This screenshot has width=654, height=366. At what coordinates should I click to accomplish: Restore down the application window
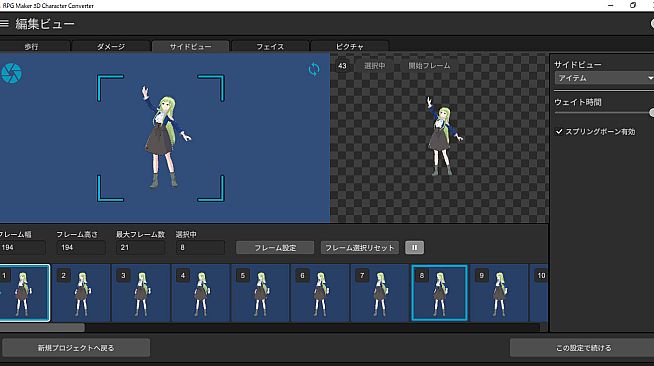(633, 5)
